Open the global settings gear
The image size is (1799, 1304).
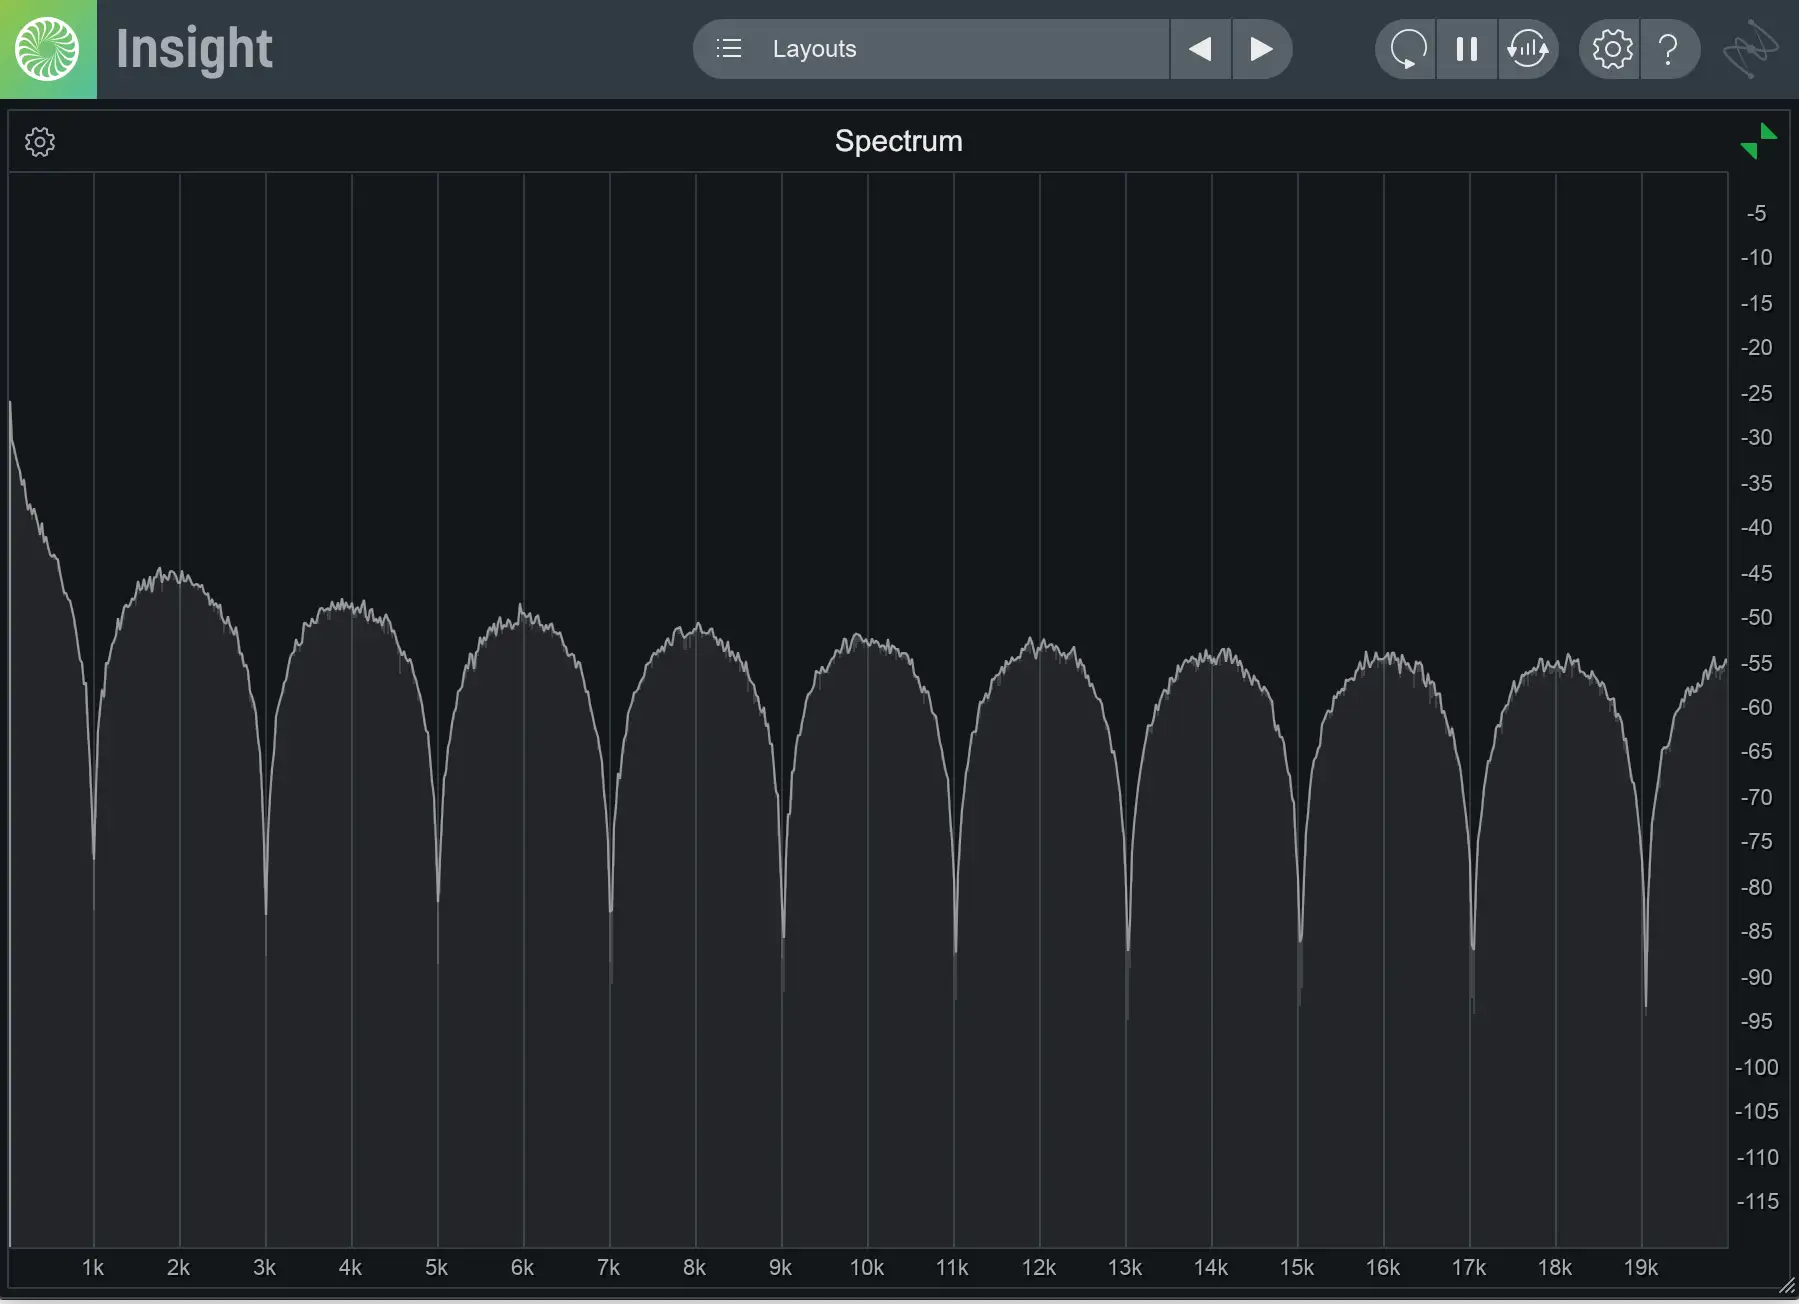(x=1611, y=49)
